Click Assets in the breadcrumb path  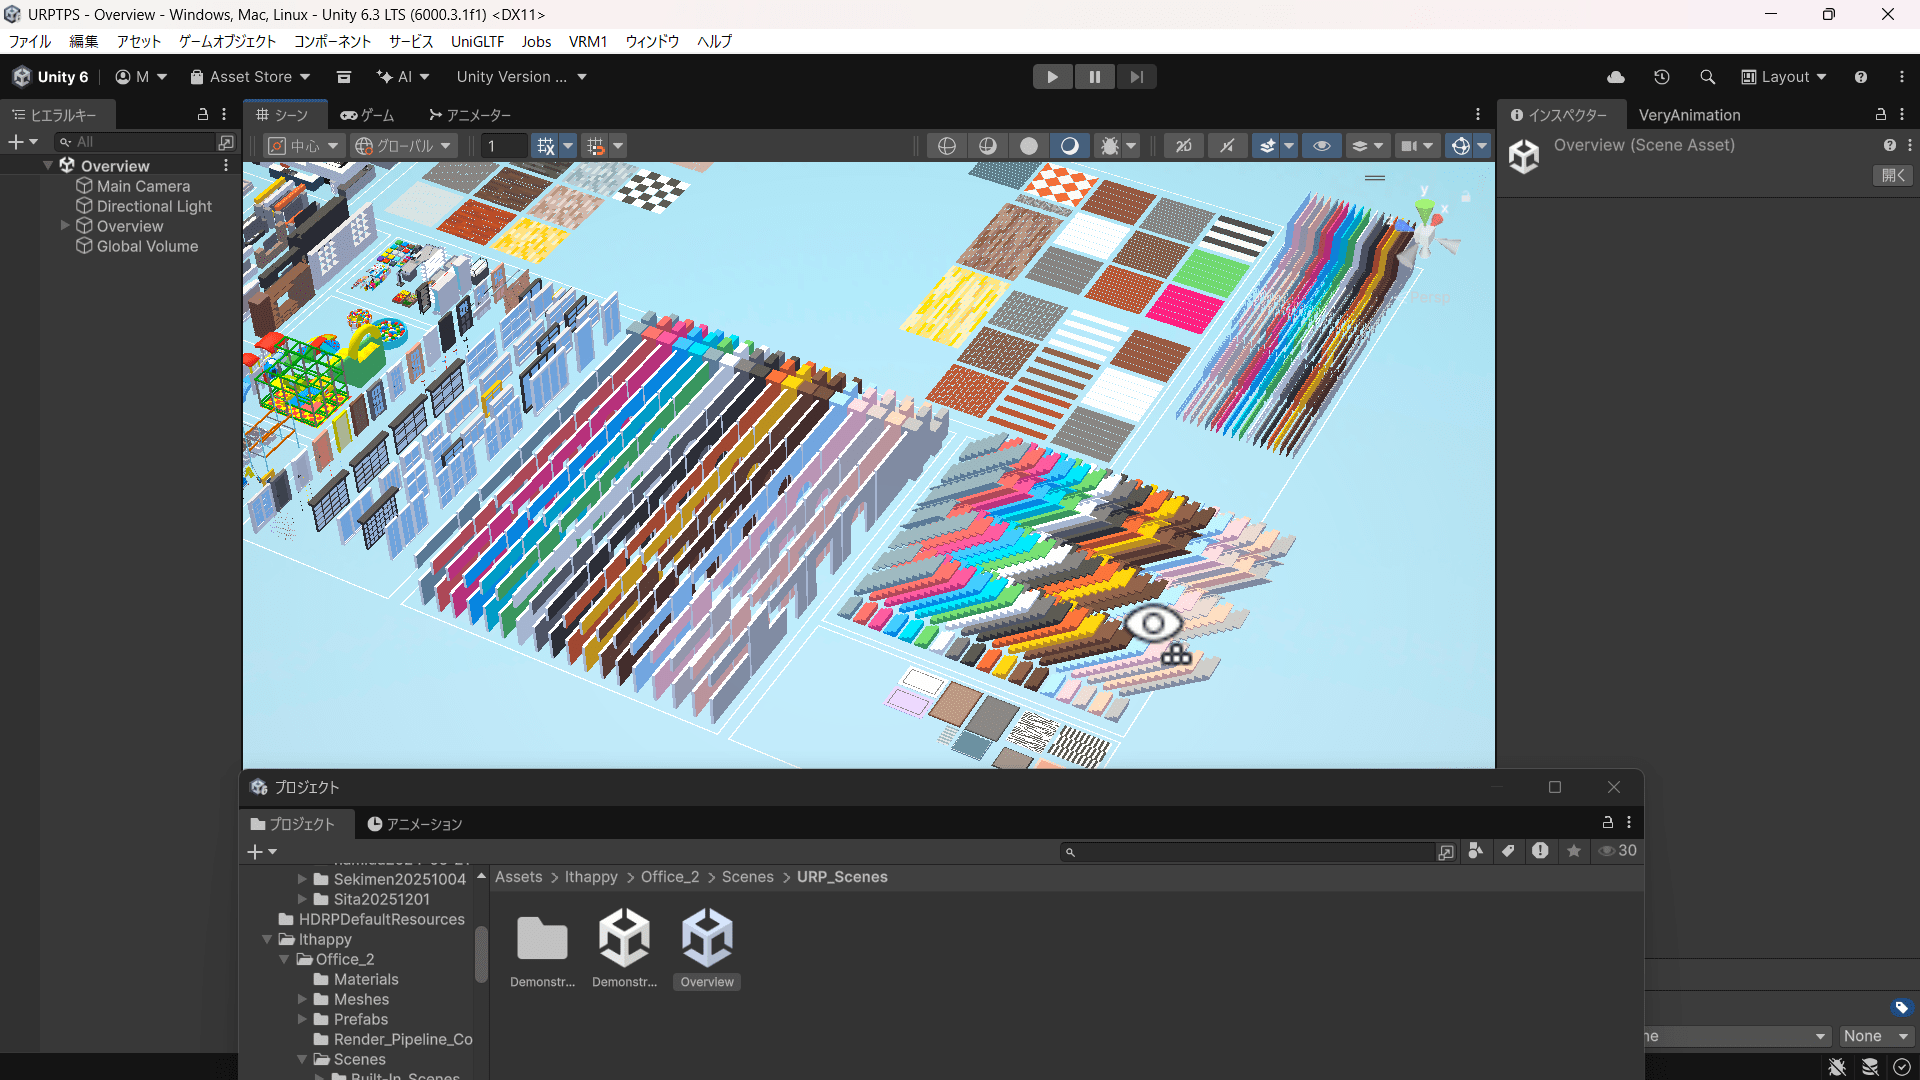[519, 877]
